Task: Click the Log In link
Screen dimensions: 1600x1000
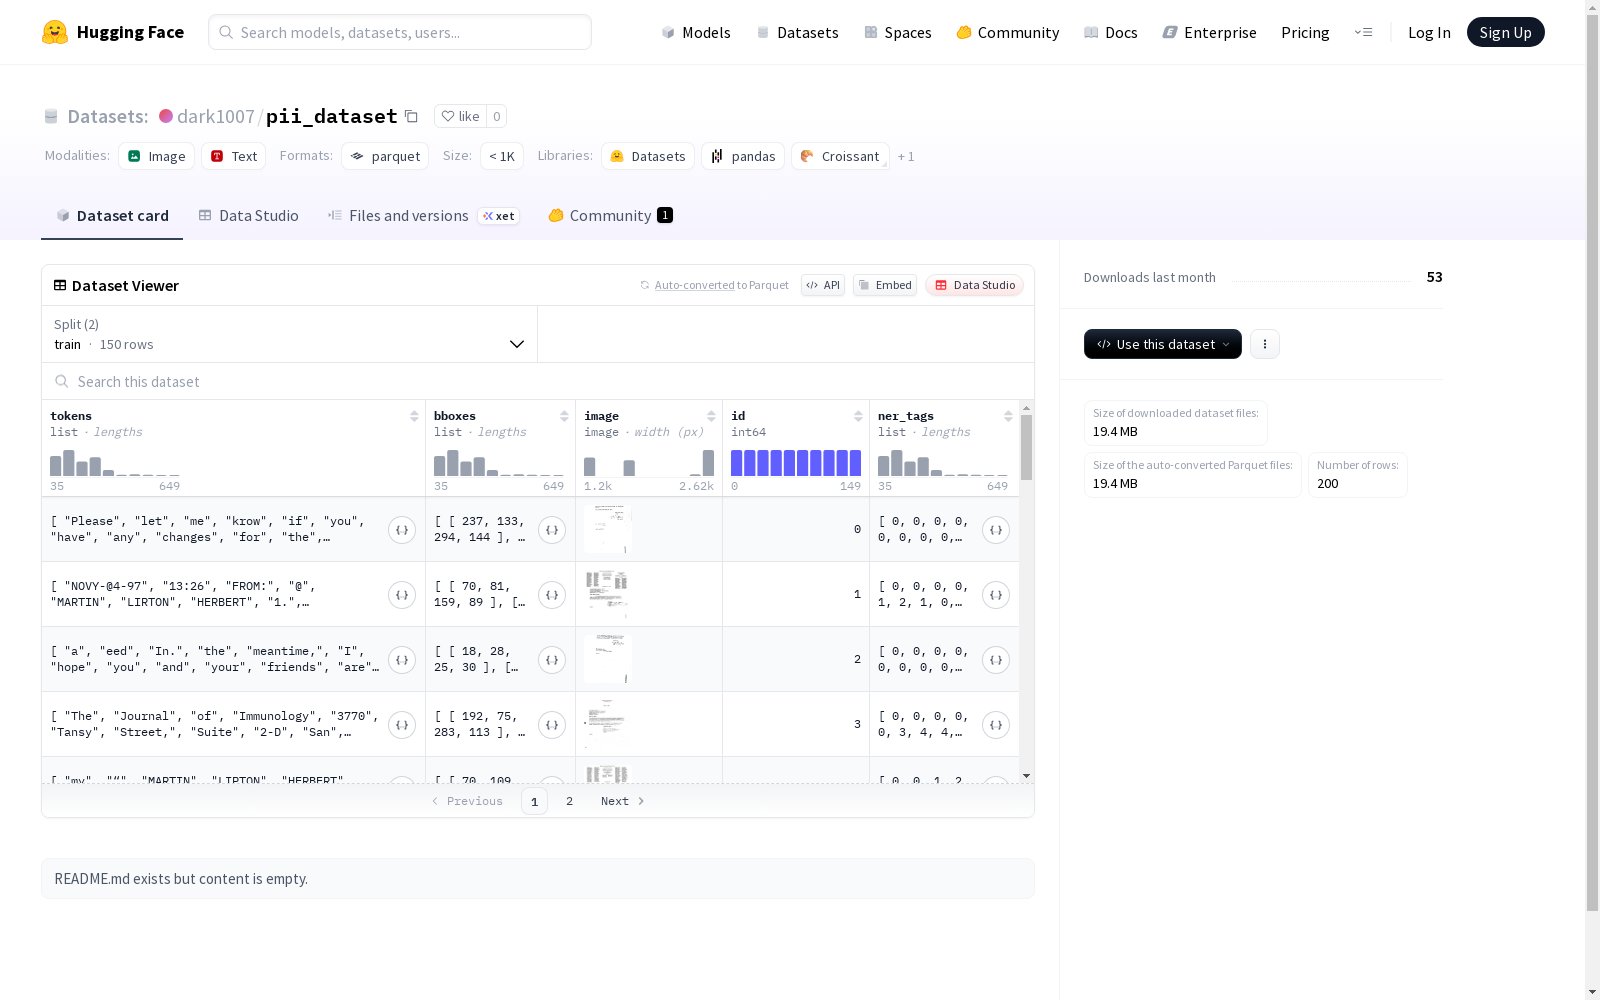Action: point(1429,32)
